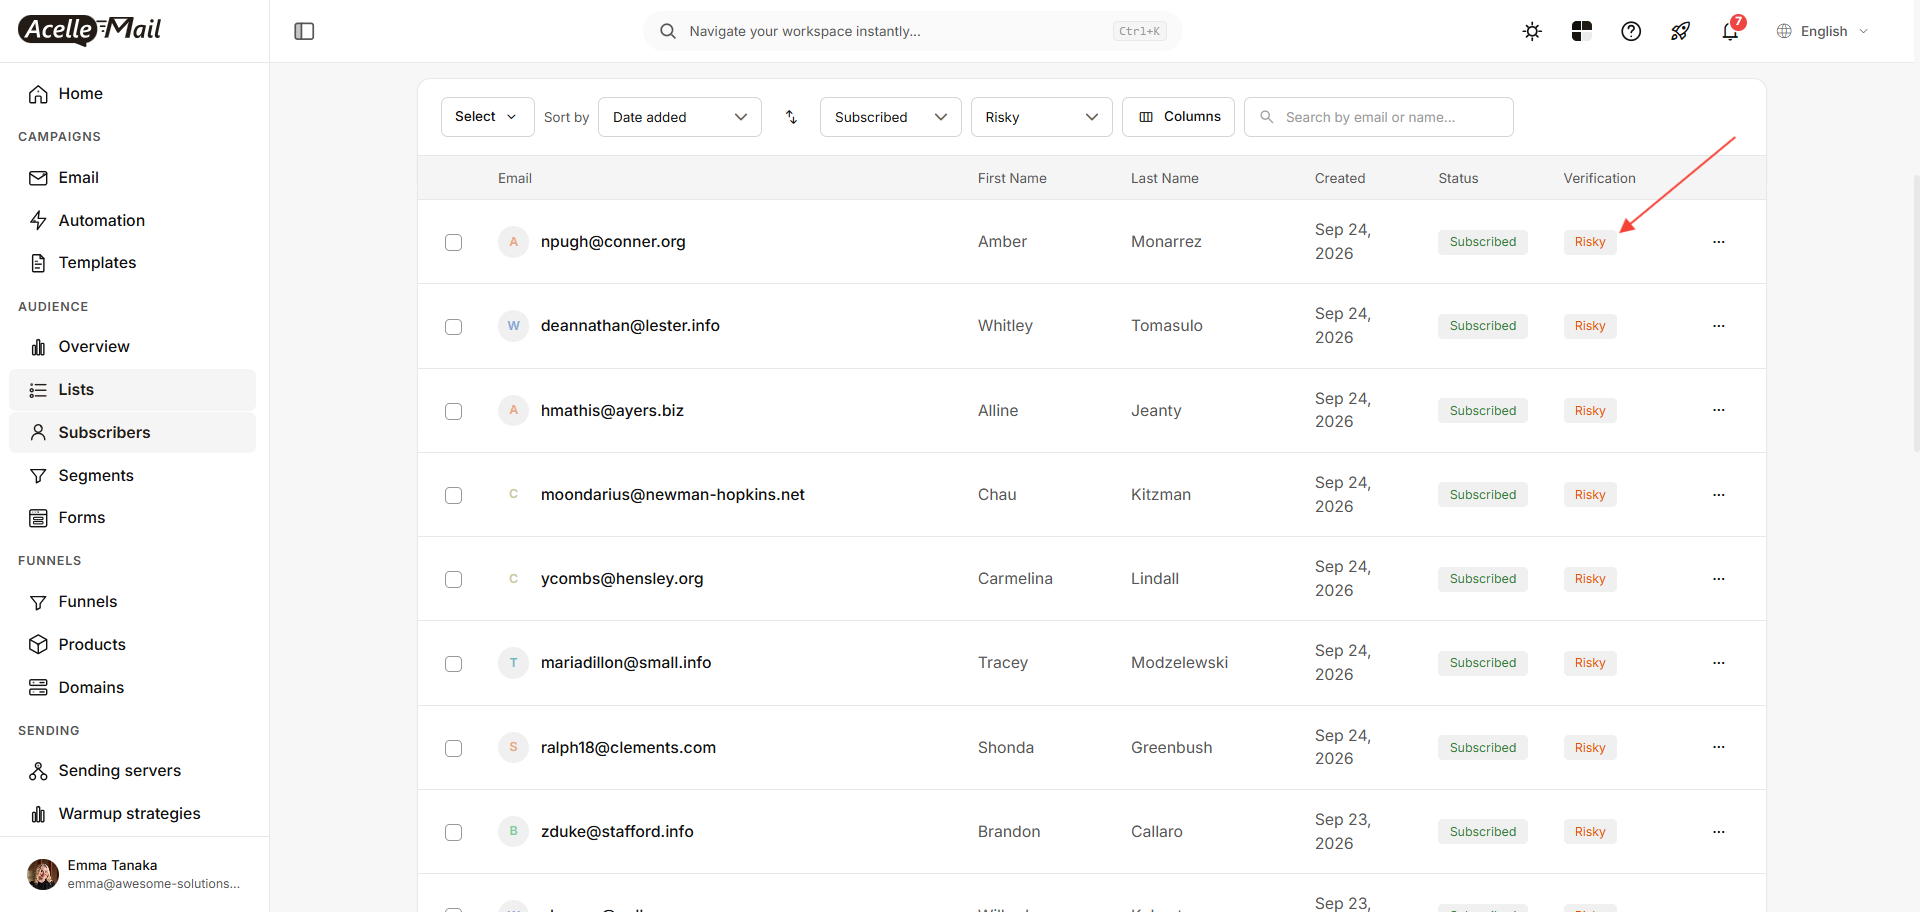
Task: Click the Columns button
Action: (x=1178, y=117)
